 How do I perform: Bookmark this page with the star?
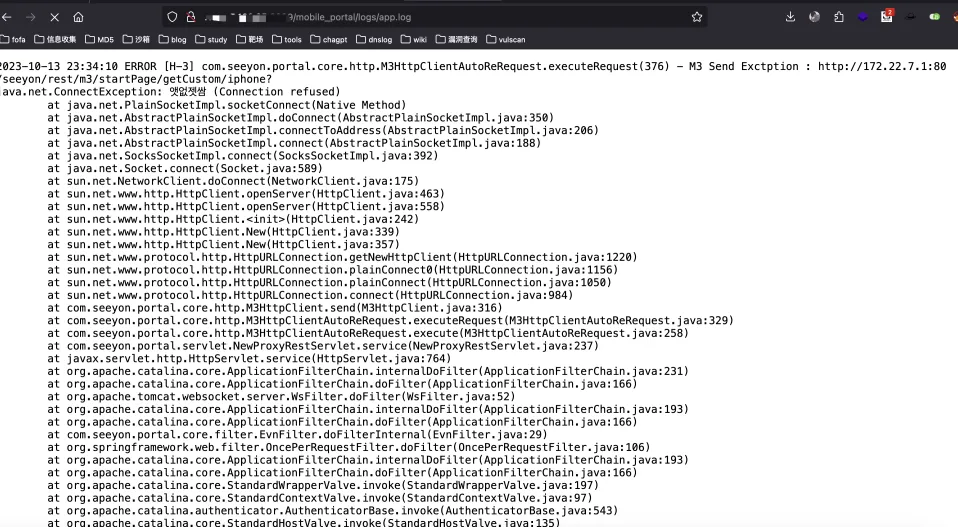click(x=697, y=17)
